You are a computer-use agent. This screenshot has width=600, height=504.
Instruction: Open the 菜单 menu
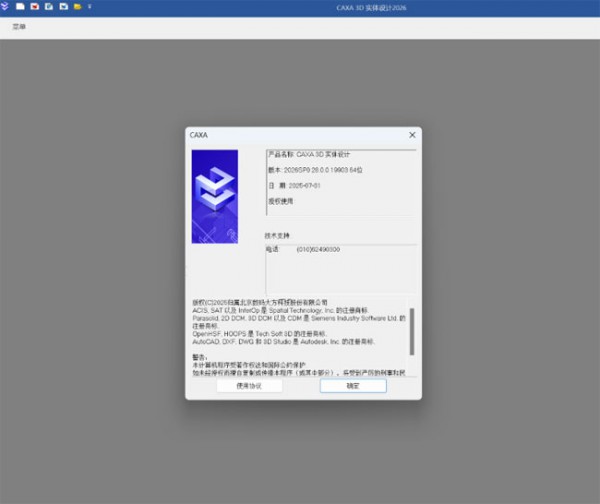click(19, 27)
